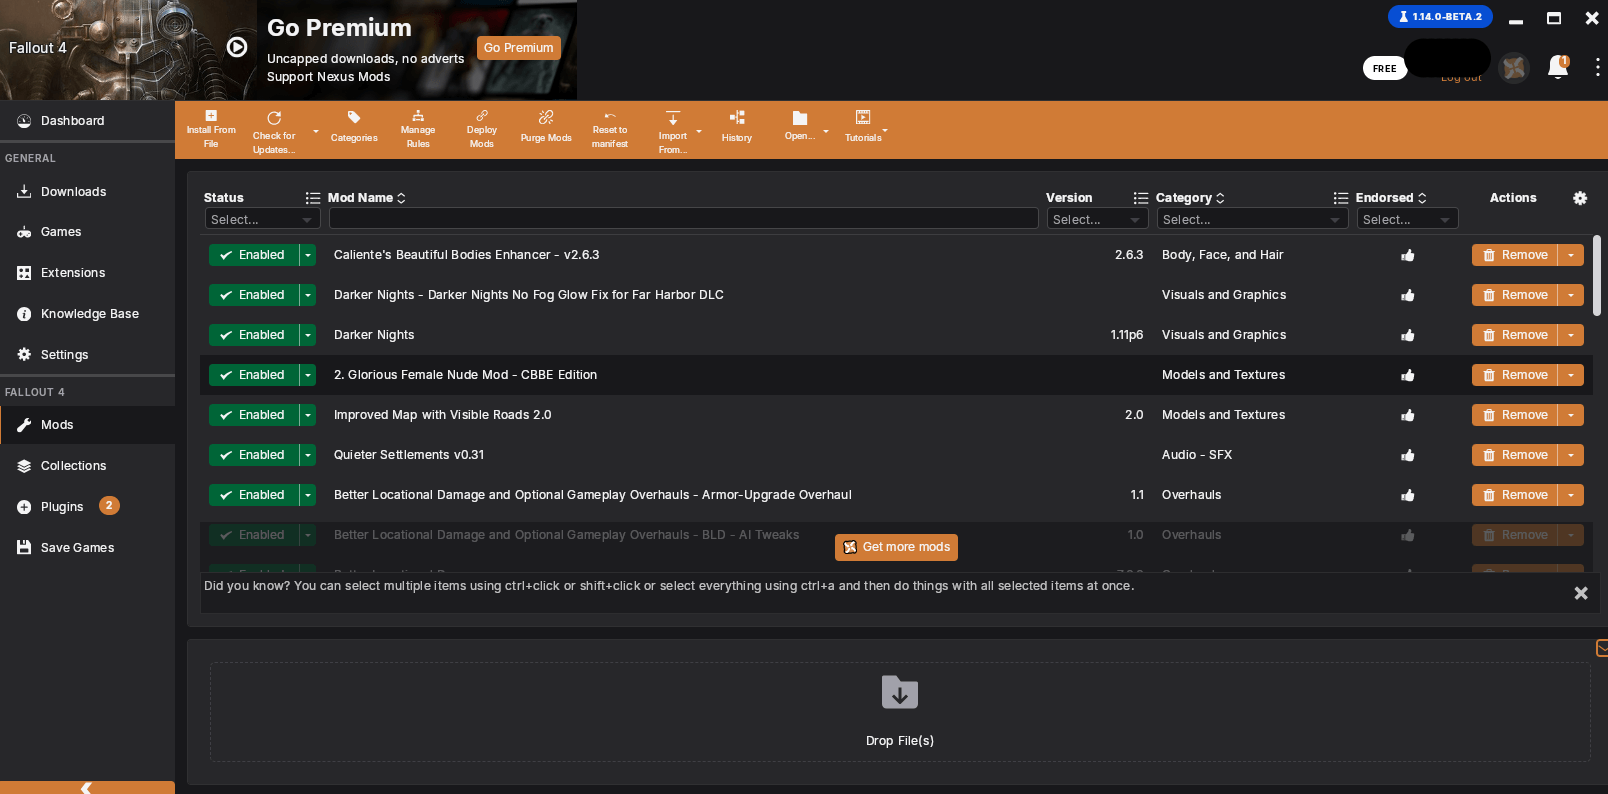Check for mod updates

274,132
